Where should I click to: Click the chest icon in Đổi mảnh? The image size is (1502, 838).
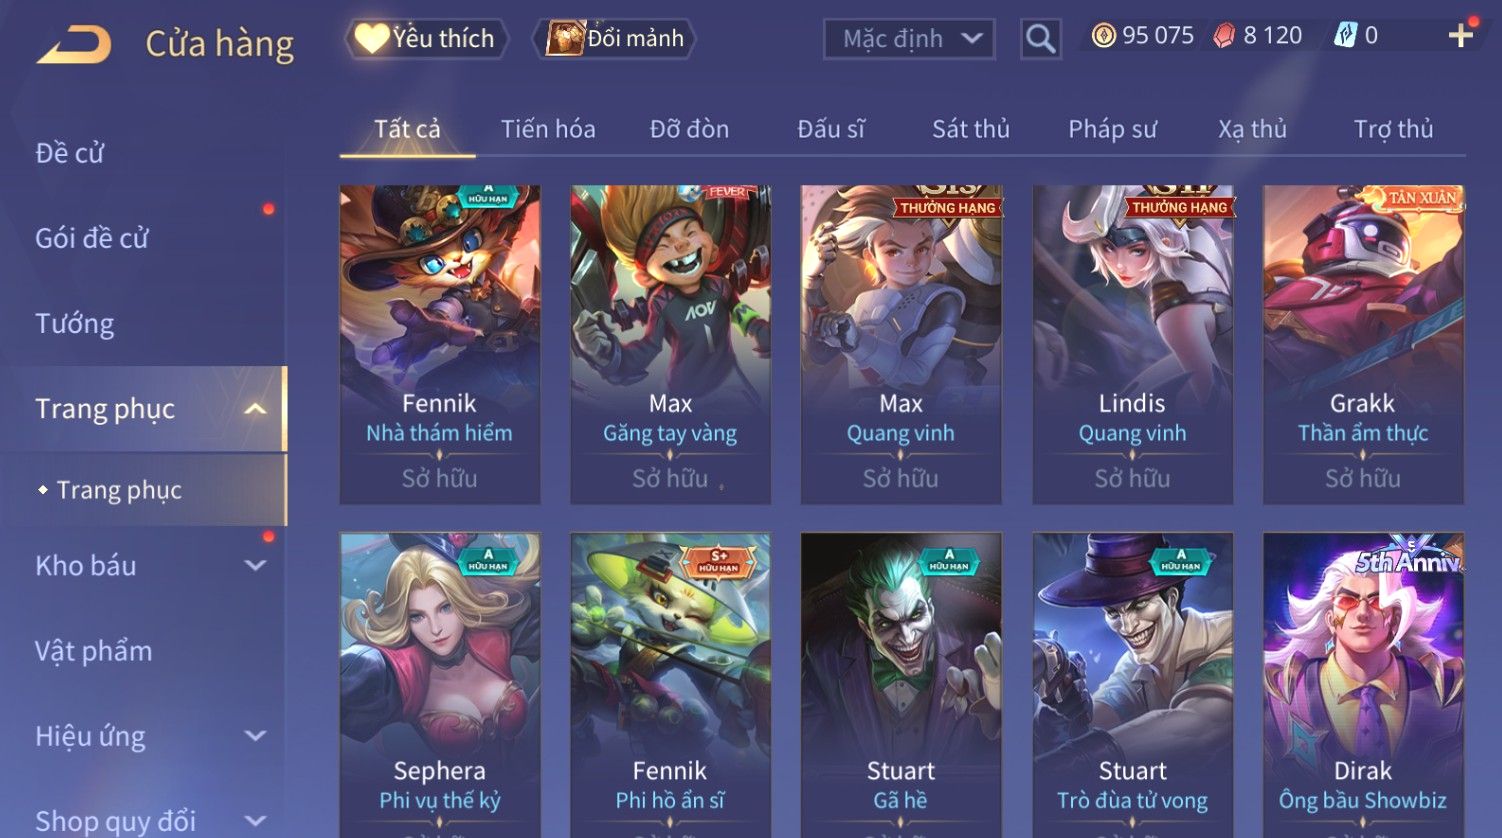(565, 38)
